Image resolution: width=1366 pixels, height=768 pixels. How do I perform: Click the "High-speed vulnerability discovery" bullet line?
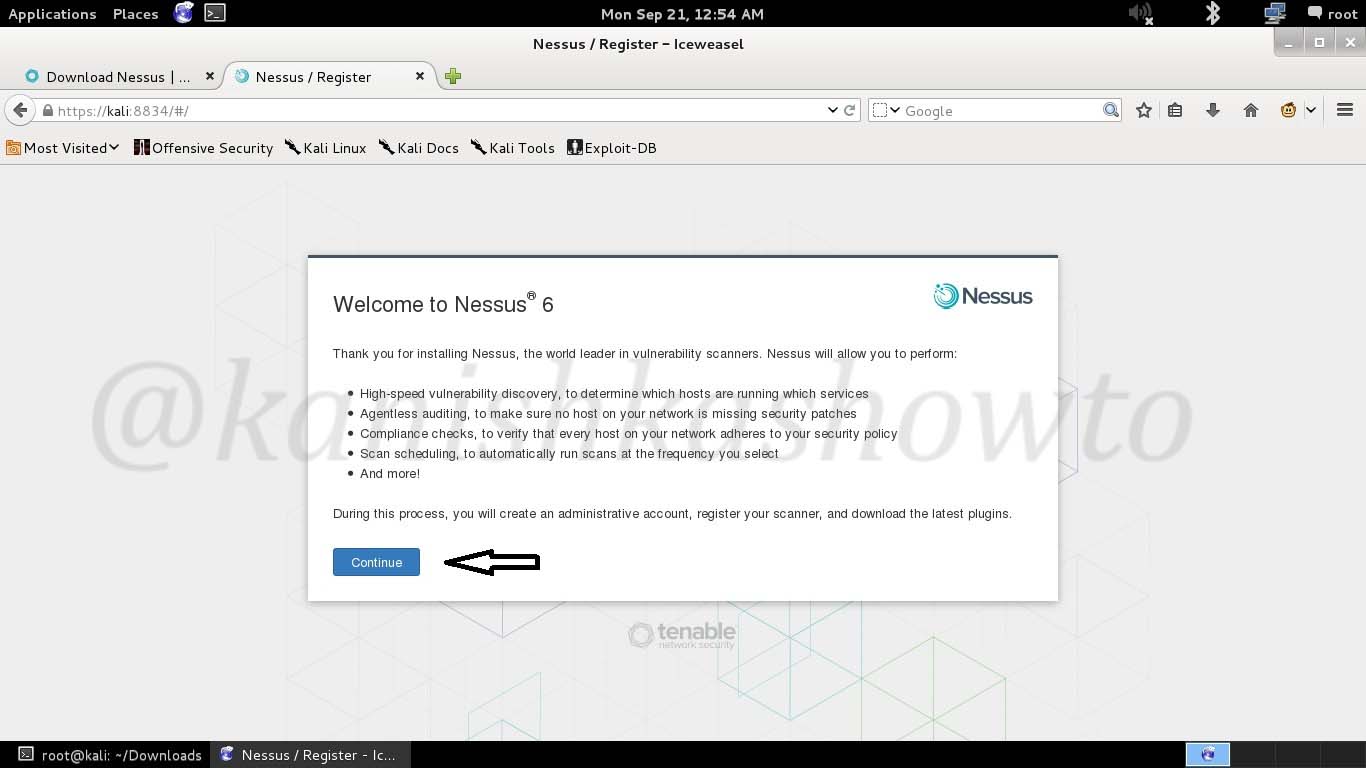[614, 394]
